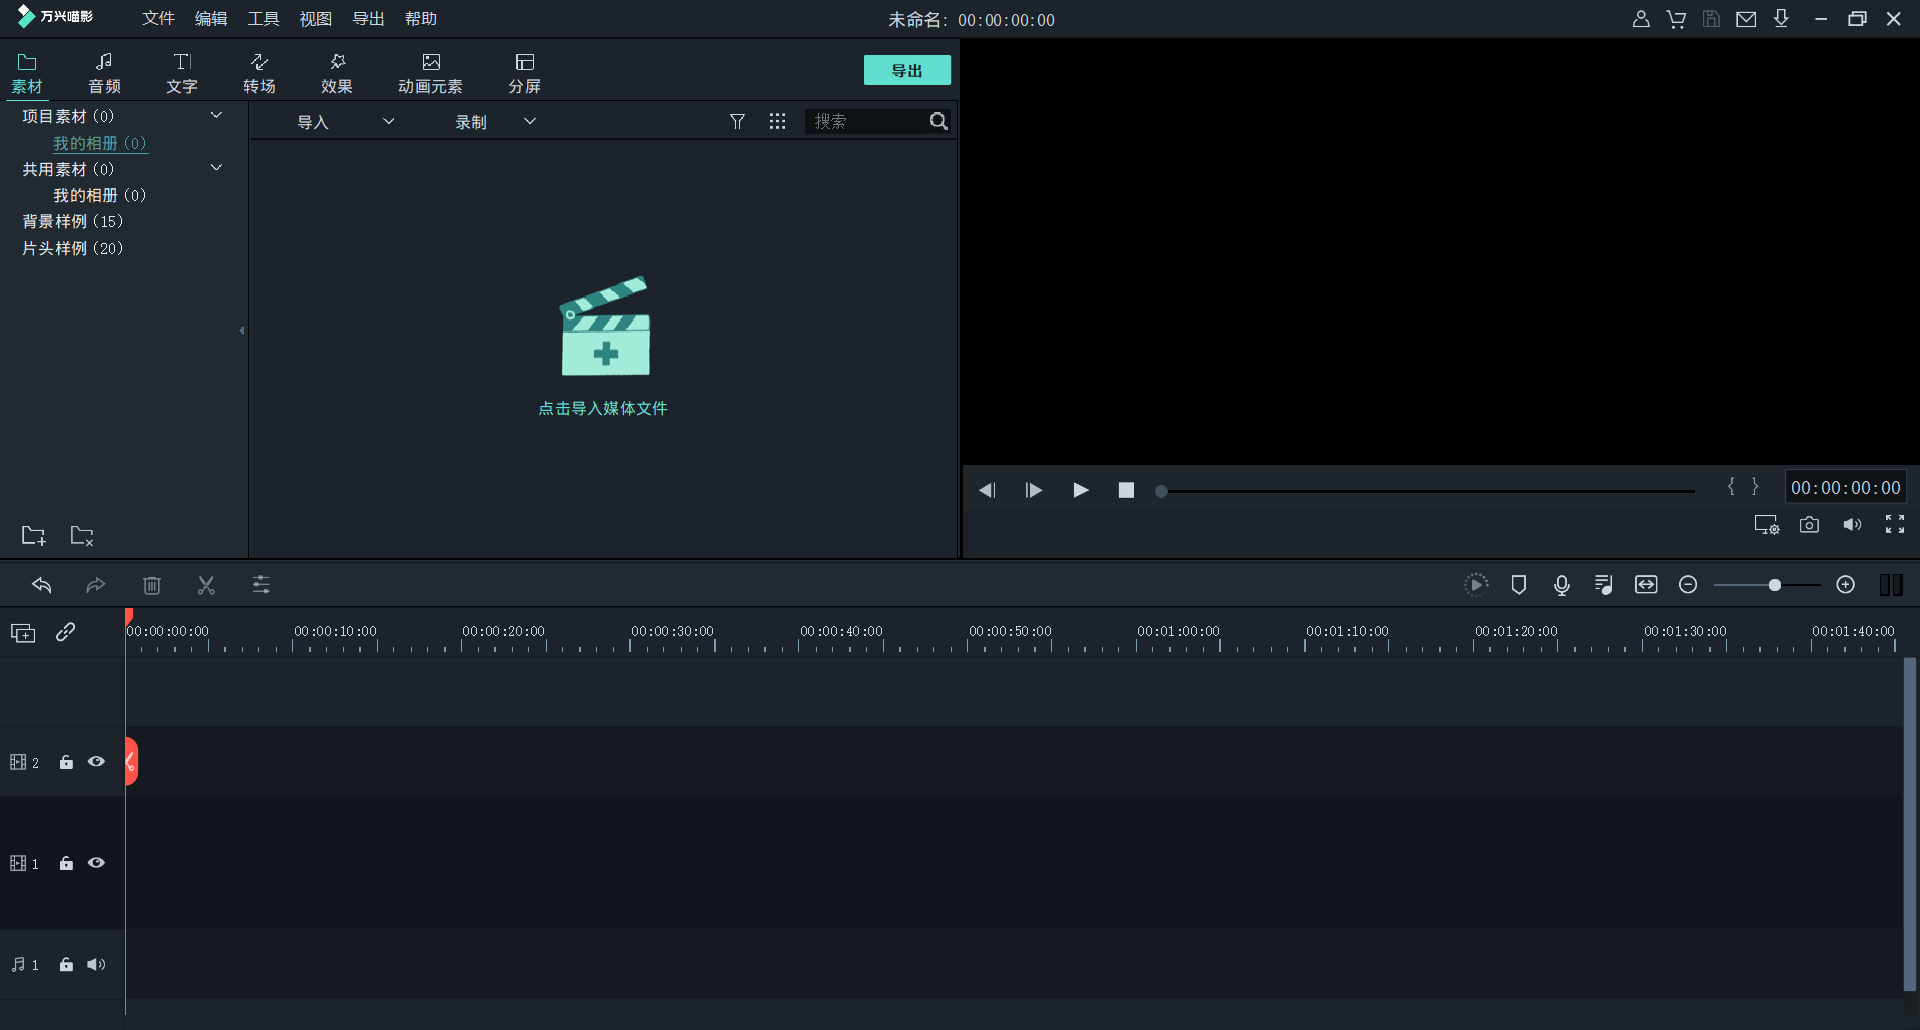The width and height of the screenshot is (1920, 1030).
Task: Enter fullscreen preview mode
Action: point(1894,525)
